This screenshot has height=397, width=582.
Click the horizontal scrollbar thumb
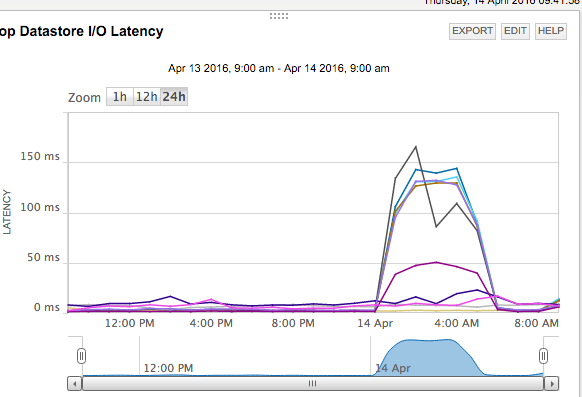(313, 383)
